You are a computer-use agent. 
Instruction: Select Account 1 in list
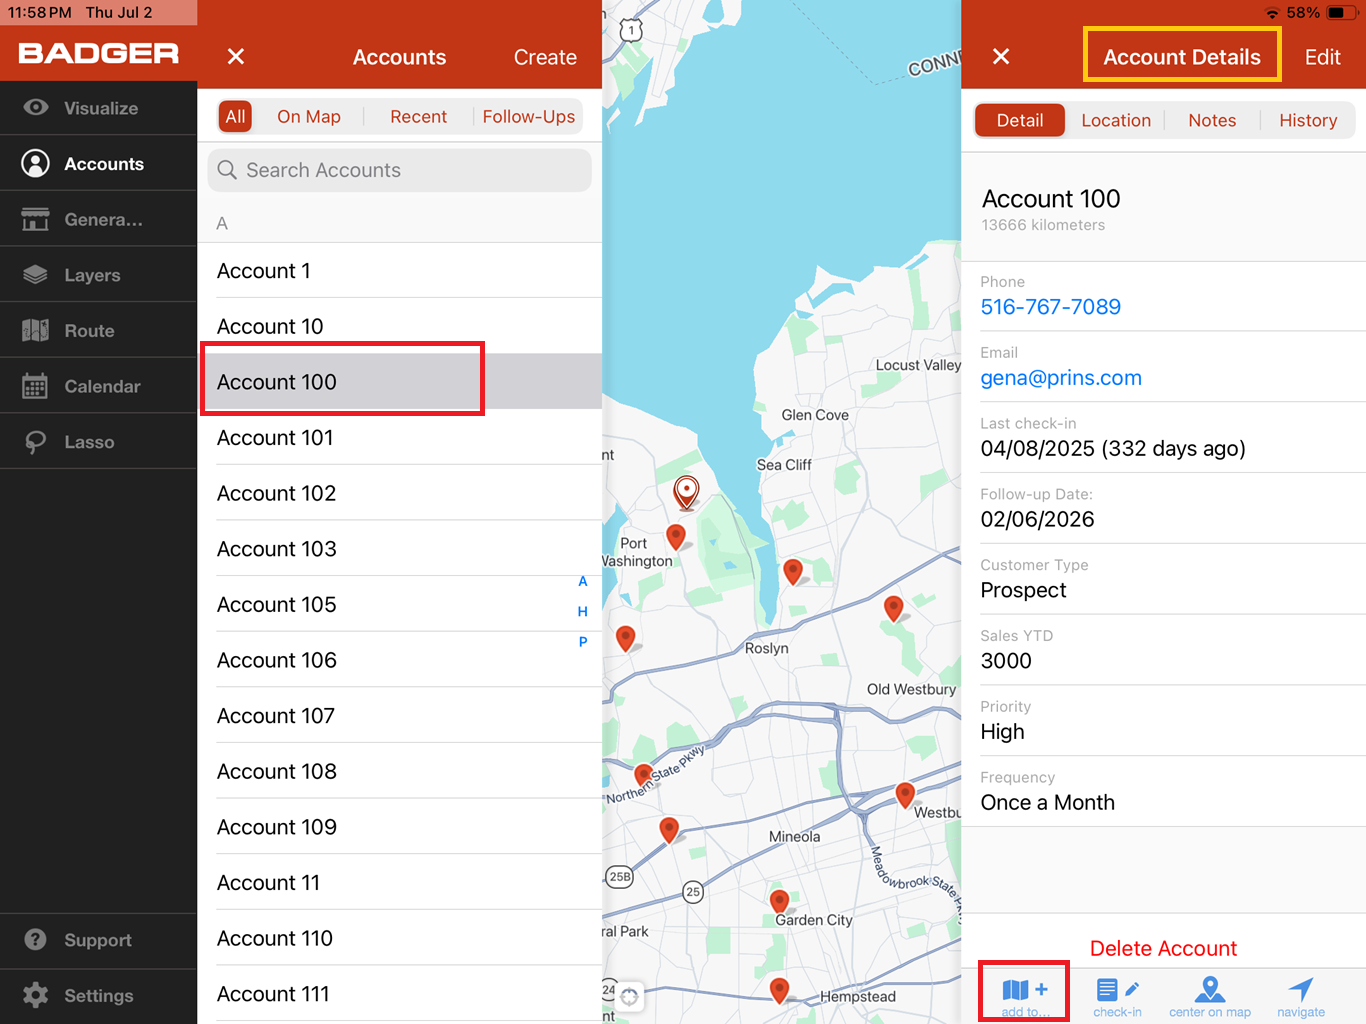point(400,271)
